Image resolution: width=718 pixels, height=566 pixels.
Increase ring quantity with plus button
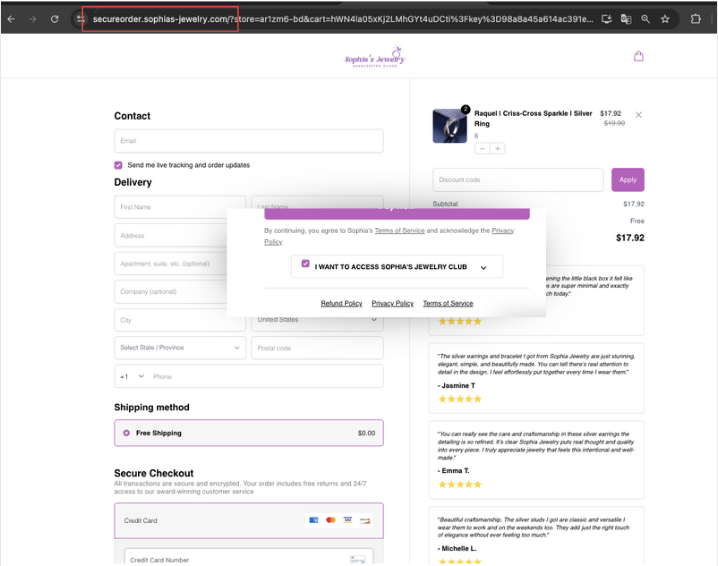pos(497,148)
